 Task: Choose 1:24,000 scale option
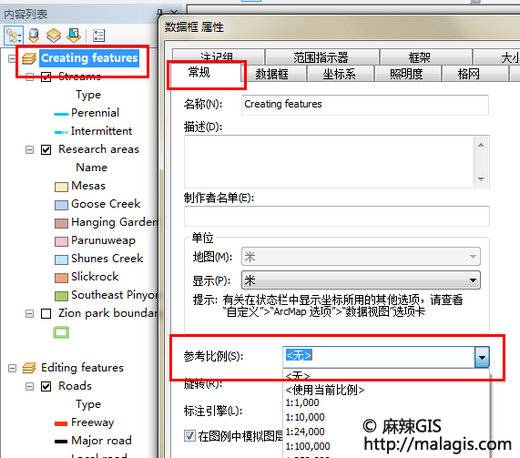point(305,432)
